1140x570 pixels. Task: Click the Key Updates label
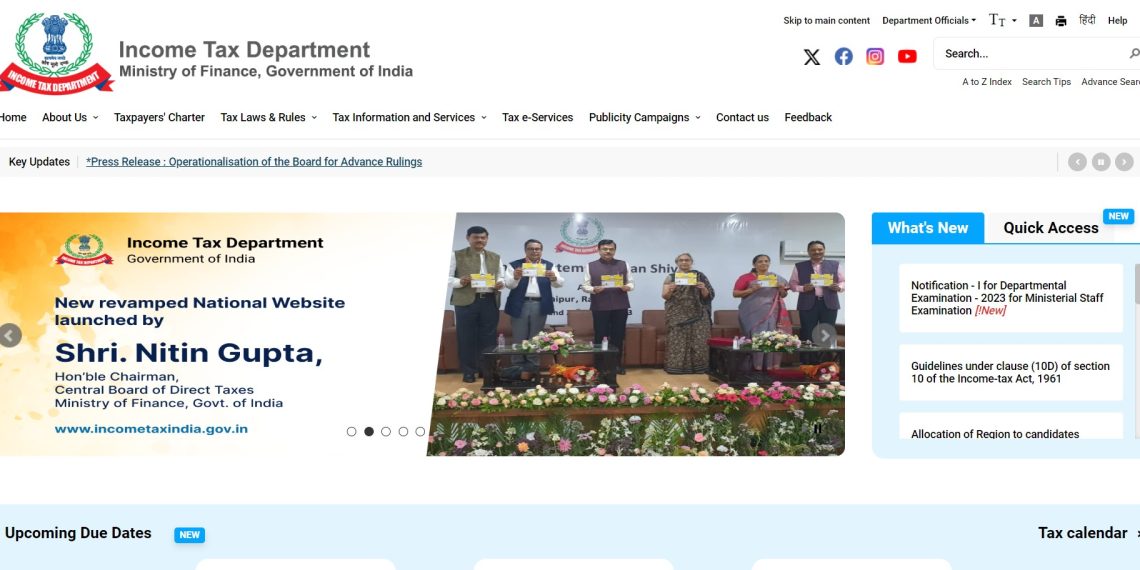click(x=39, y=161)
